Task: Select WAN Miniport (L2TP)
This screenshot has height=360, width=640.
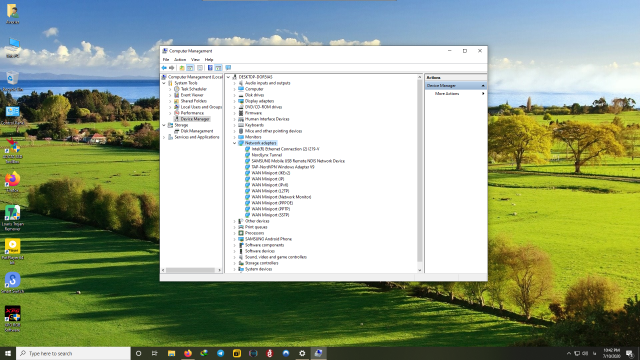Action: (x=270, y=191)
